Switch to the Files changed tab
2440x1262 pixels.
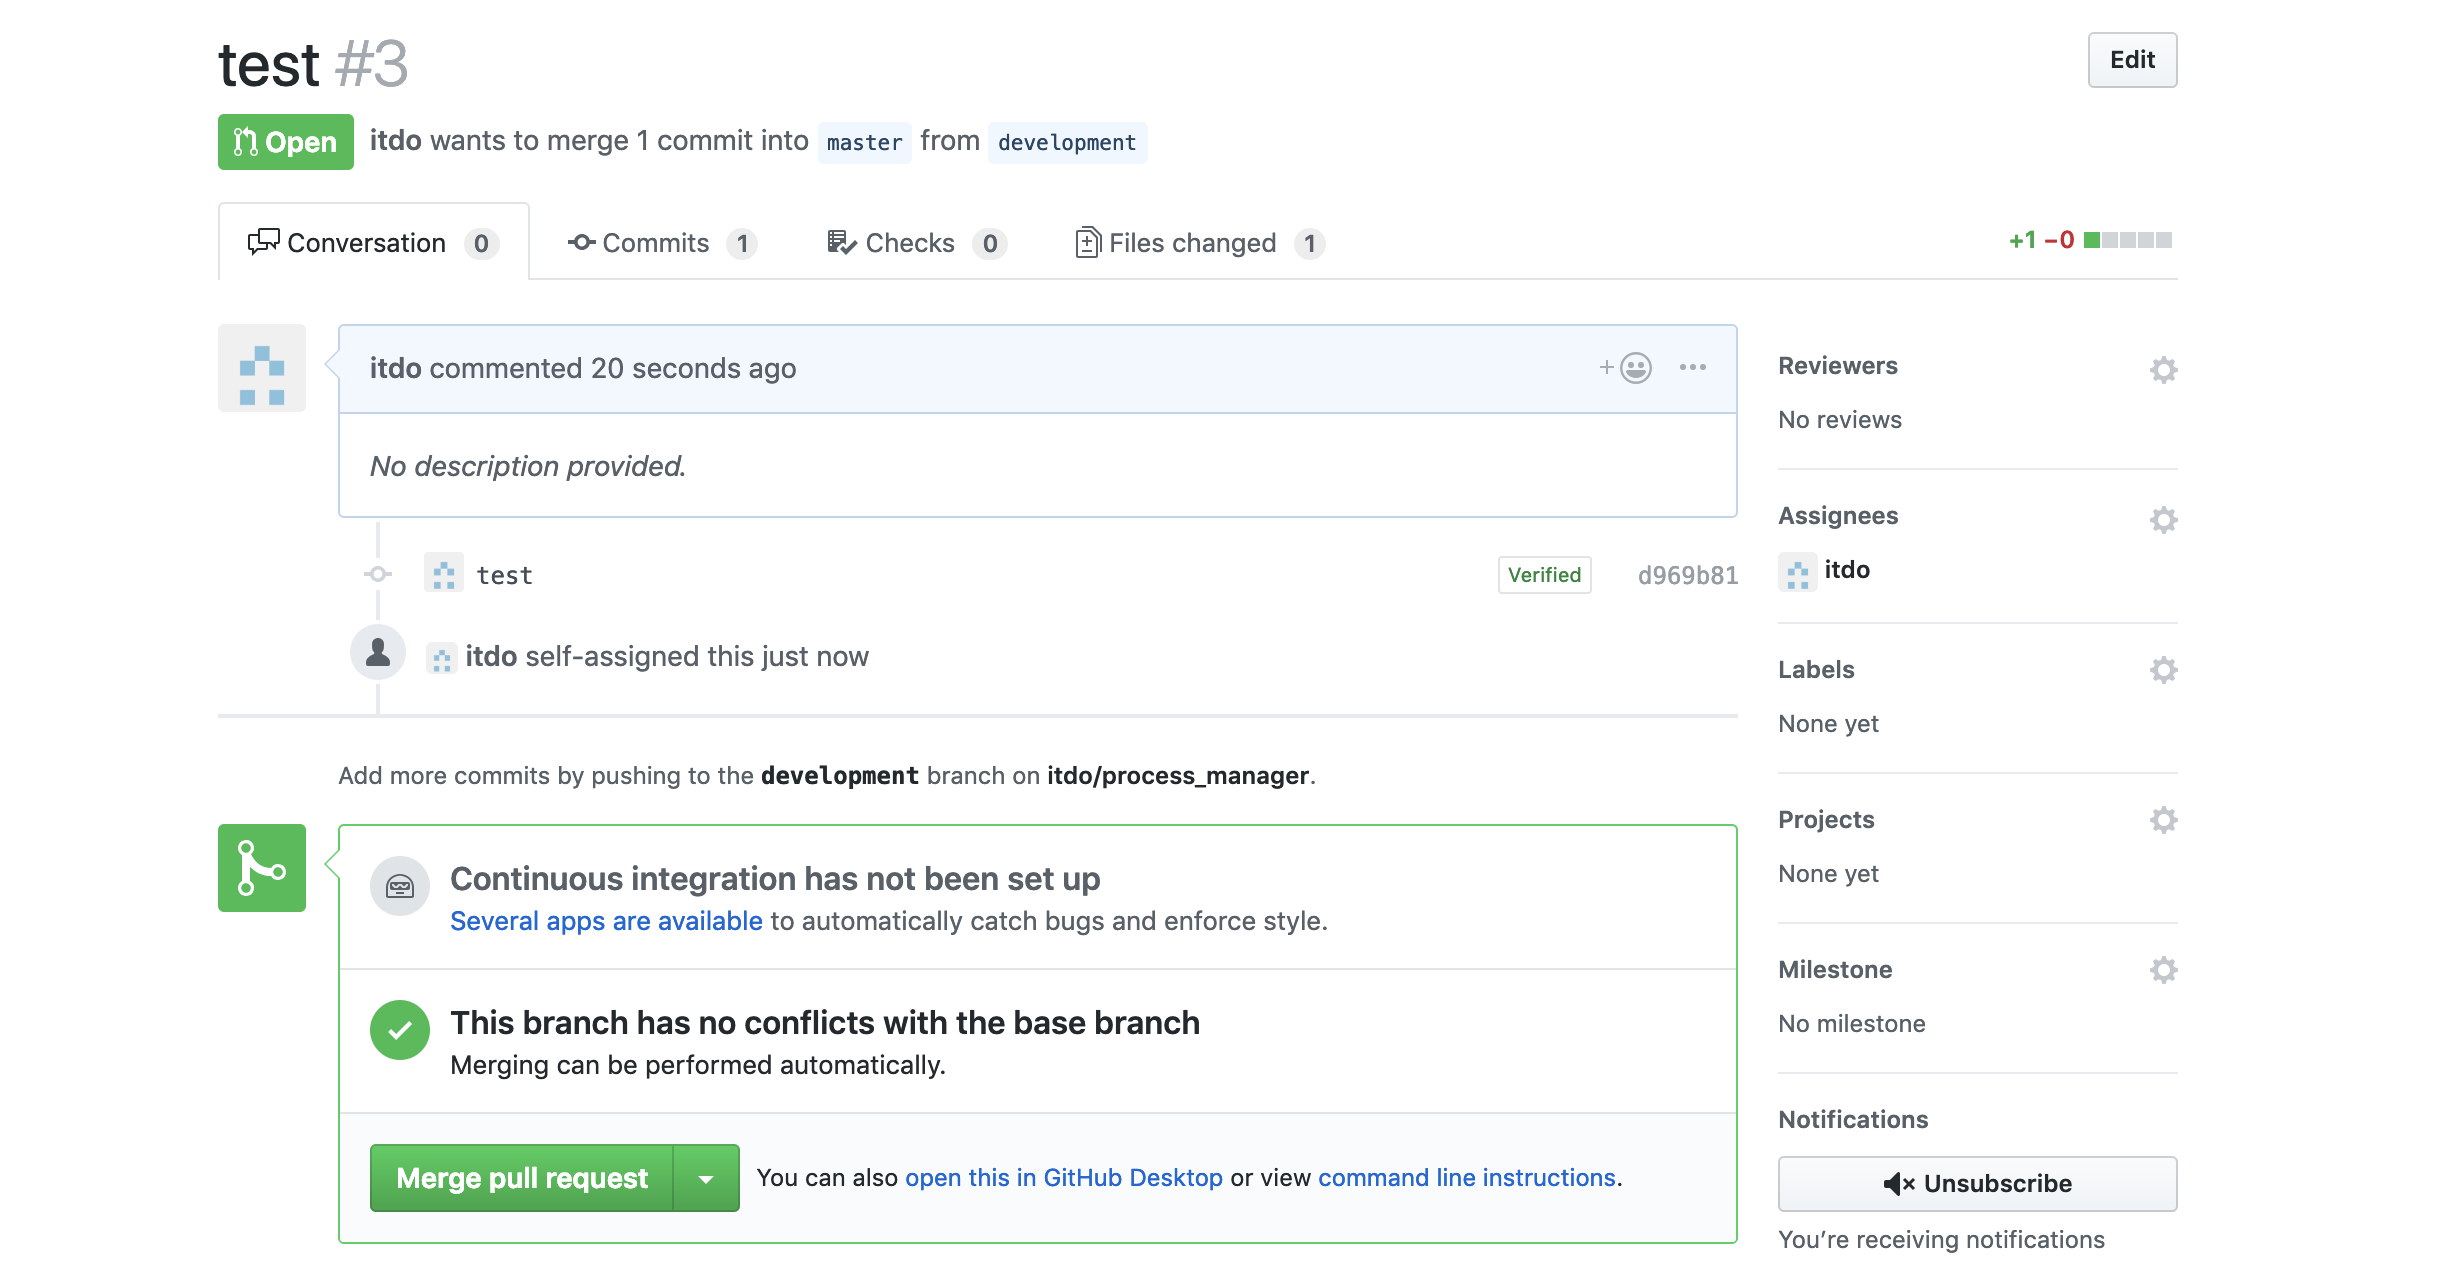point(1200,243)
